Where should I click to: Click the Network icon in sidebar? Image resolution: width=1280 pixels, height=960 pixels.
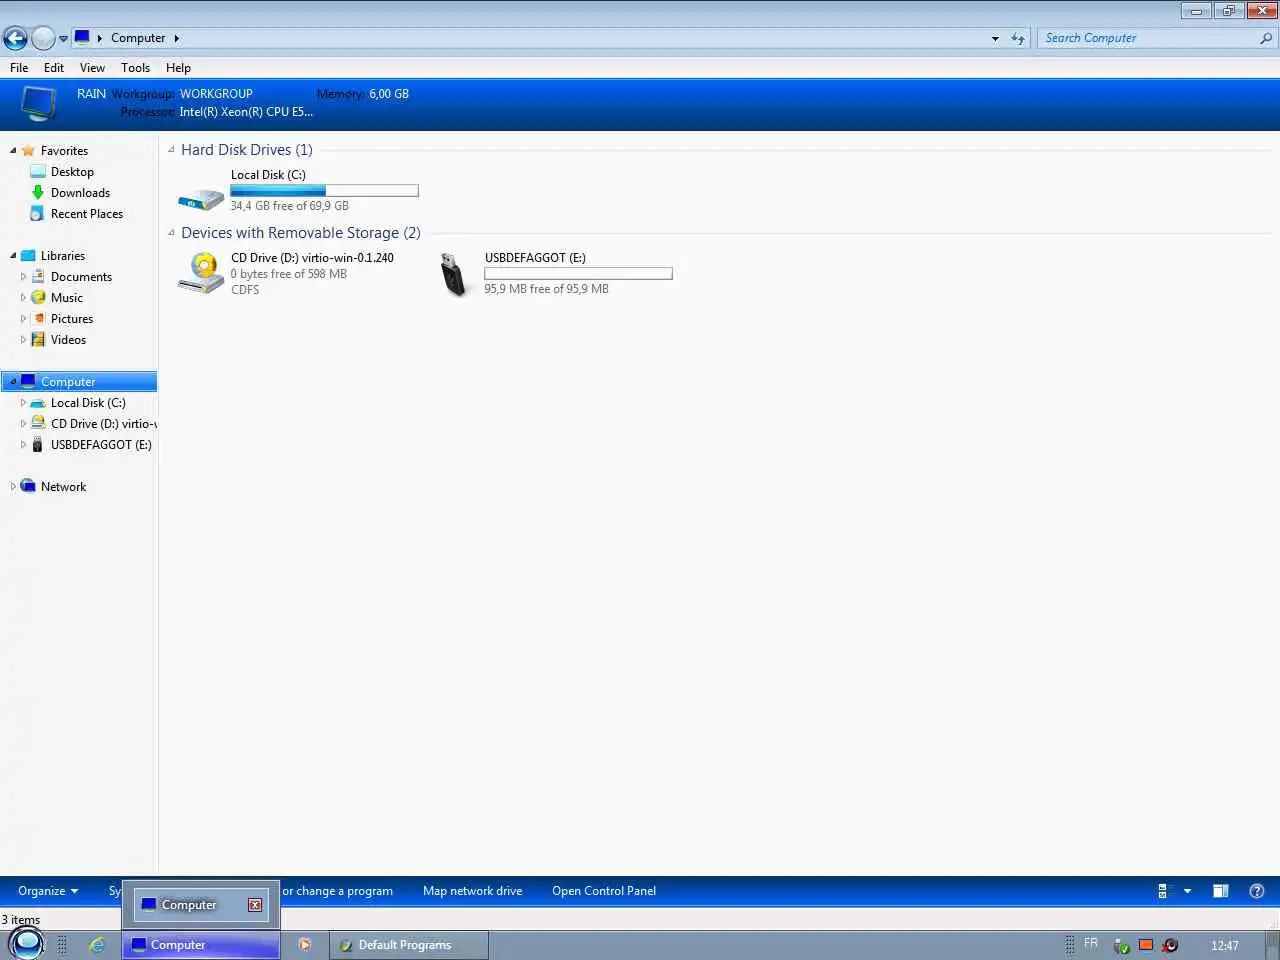click(x=28, y=486)
